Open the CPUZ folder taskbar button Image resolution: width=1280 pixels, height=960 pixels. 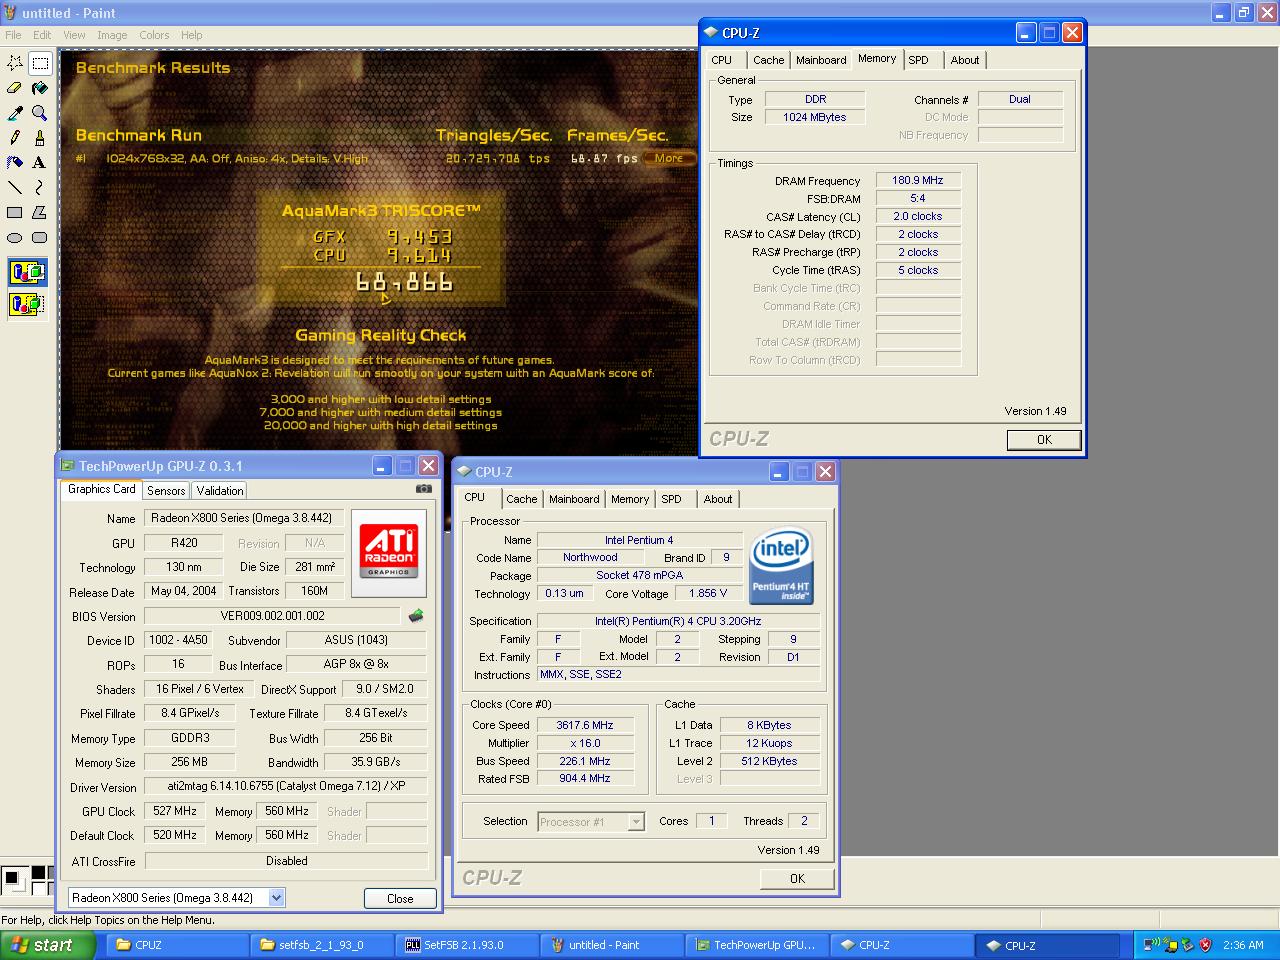pos(177,945)
